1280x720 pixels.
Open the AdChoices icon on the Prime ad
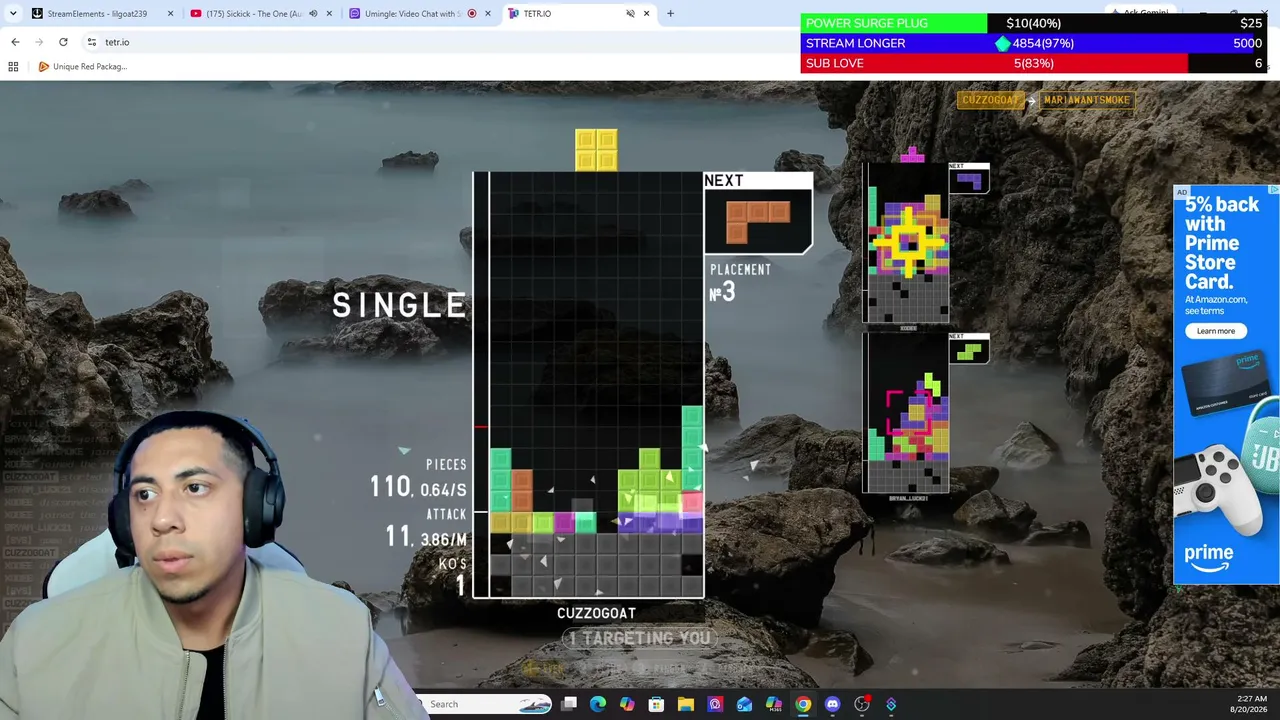tap(1273, 190)
